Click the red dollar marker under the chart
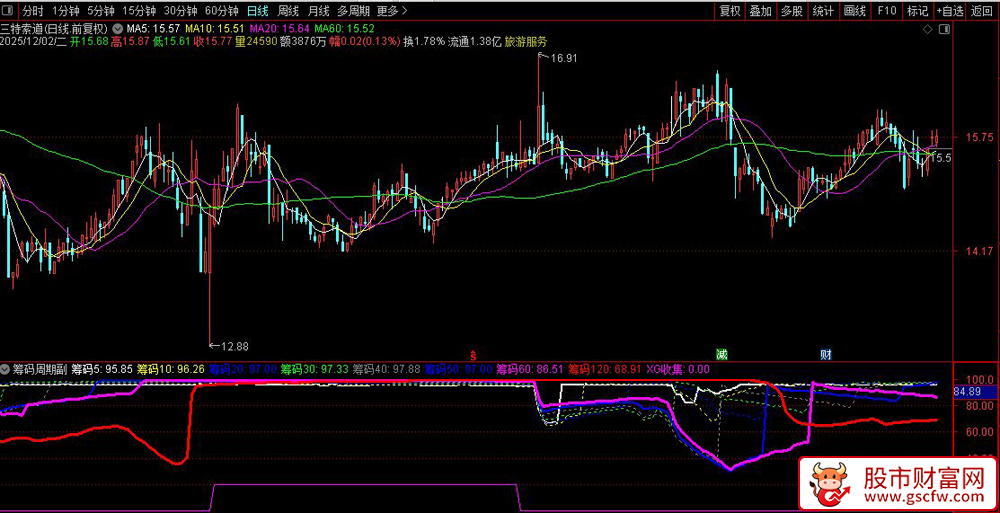This screenshot has height=513, width=1000. (473, 354)
